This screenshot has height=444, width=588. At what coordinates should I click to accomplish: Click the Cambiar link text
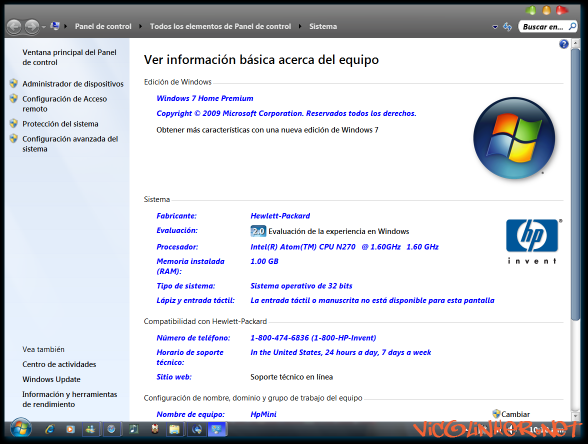(x=516, y=414)
